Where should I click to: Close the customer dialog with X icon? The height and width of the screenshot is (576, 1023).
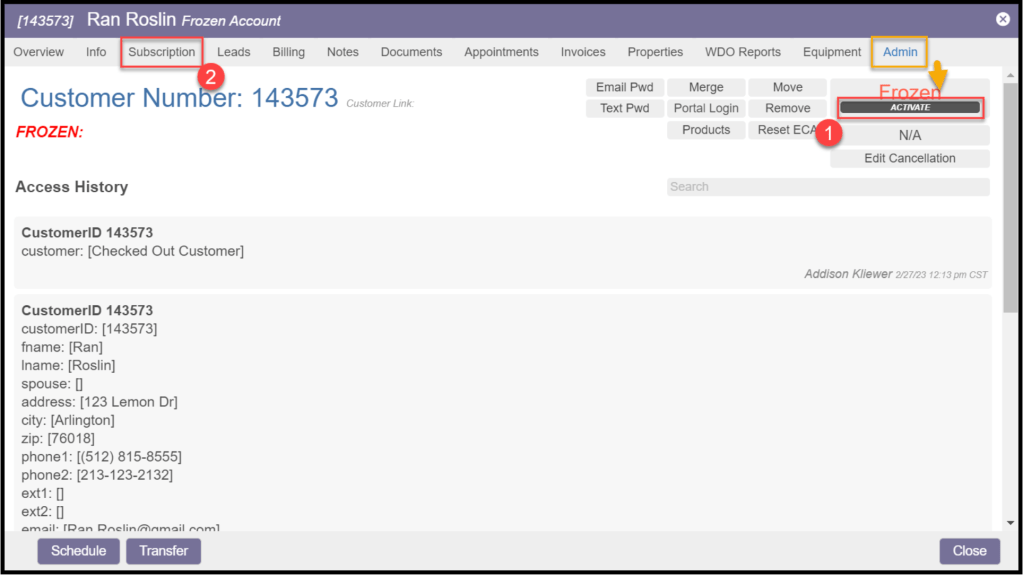(x=1002, y=19)
